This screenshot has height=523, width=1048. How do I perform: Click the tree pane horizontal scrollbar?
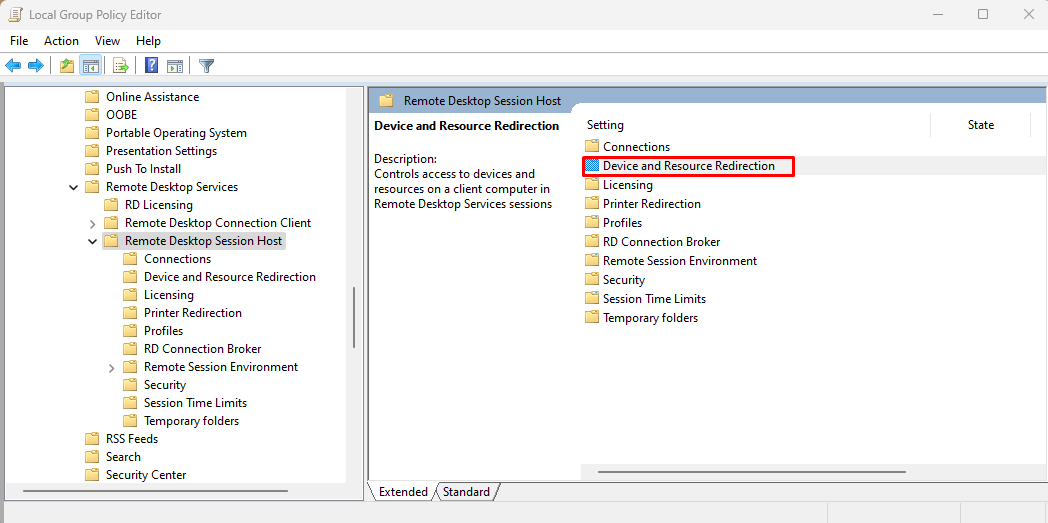pos(155,491)
